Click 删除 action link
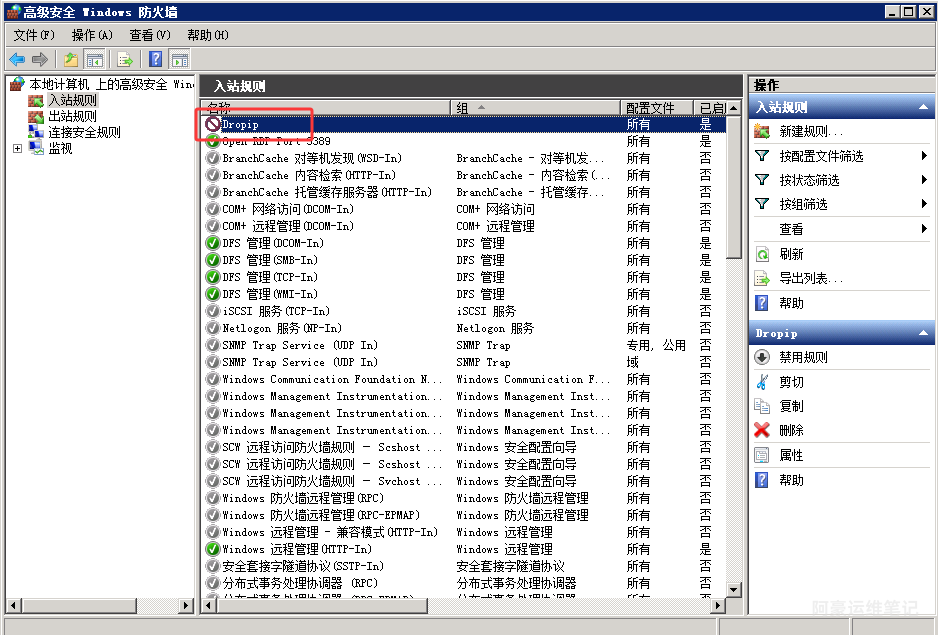The image size is (938, 635). tap(791, 430)
